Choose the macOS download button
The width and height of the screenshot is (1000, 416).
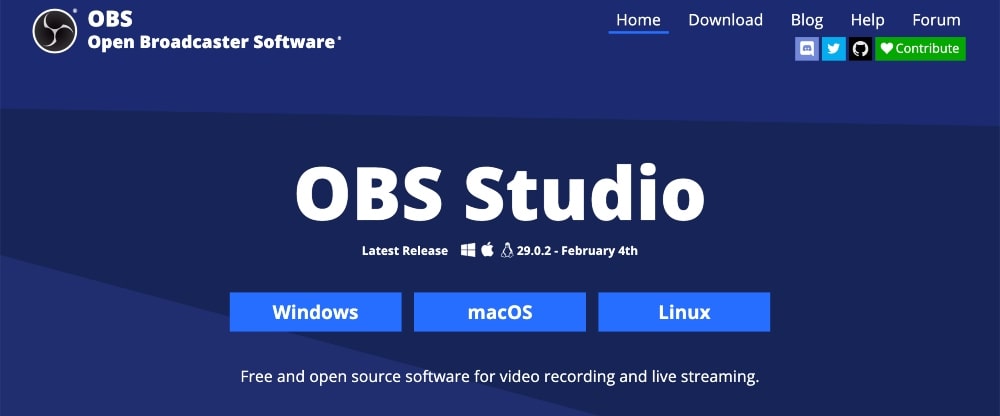click(500, 312)
